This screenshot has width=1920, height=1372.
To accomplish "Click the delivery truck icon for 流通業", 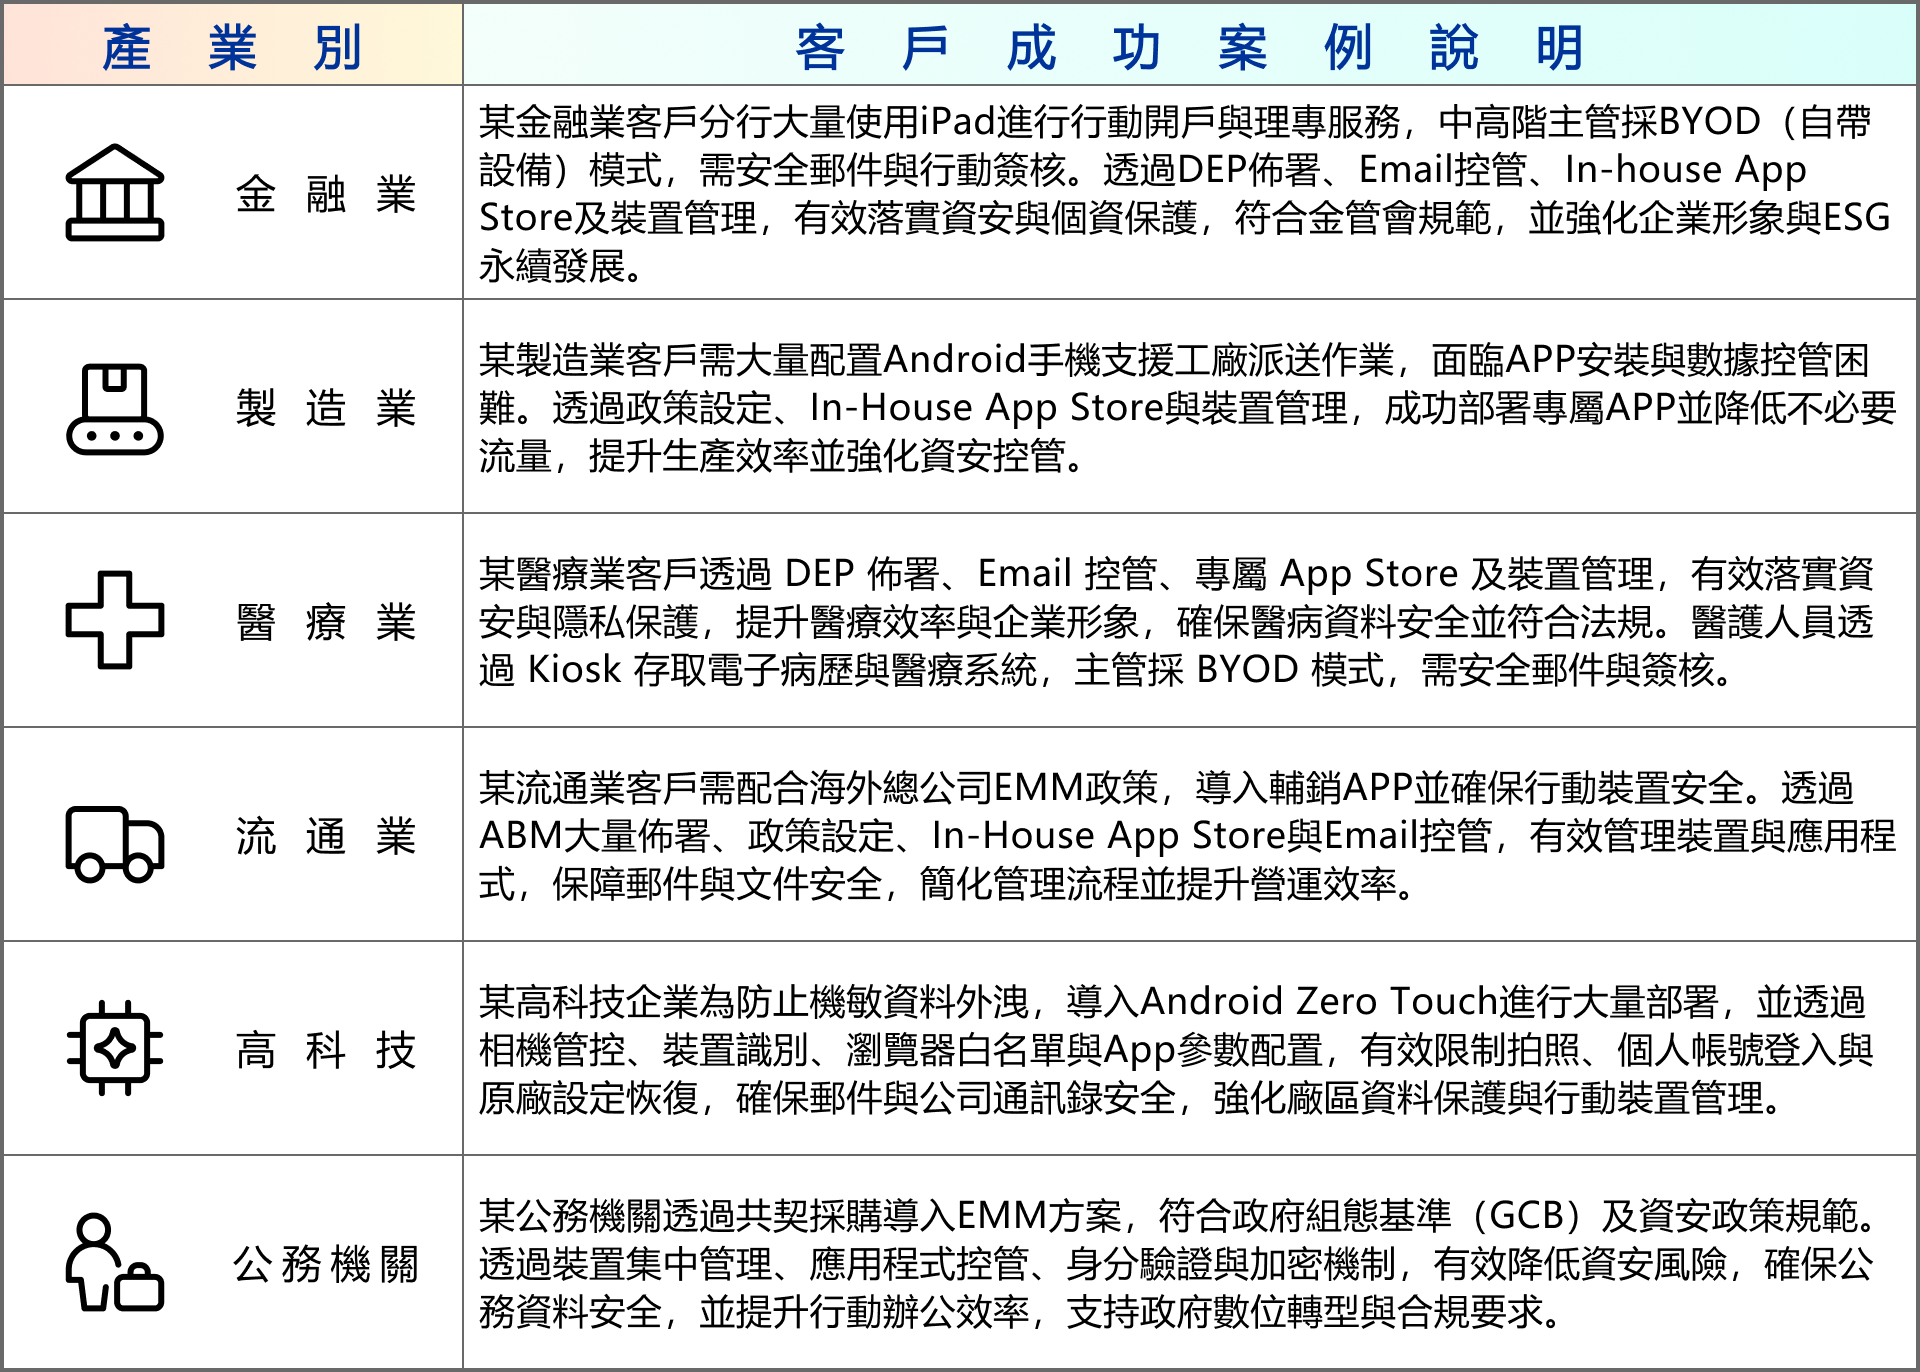I will pyautogui.click(x=114, y=843).
